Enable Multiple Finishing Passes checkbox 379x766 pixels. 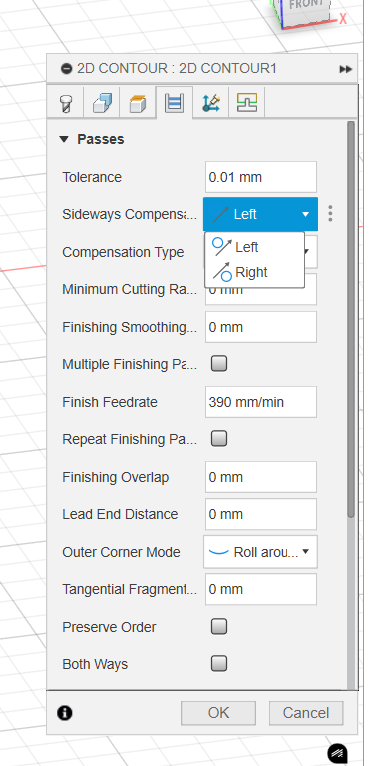click(x=219, y=364)
